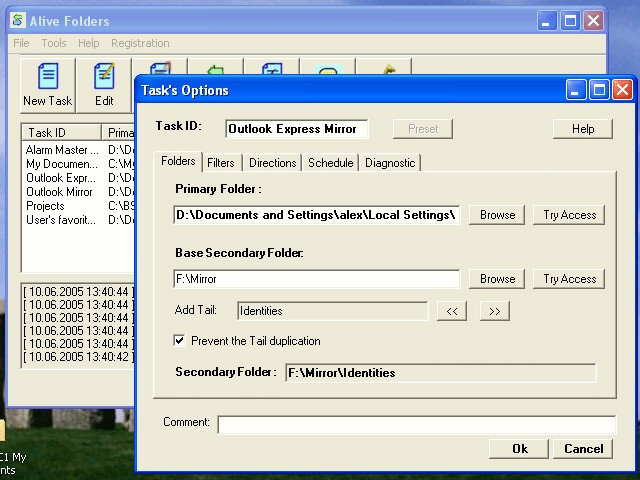
Task: Click the Ok button
Action: tap(519, 449)
